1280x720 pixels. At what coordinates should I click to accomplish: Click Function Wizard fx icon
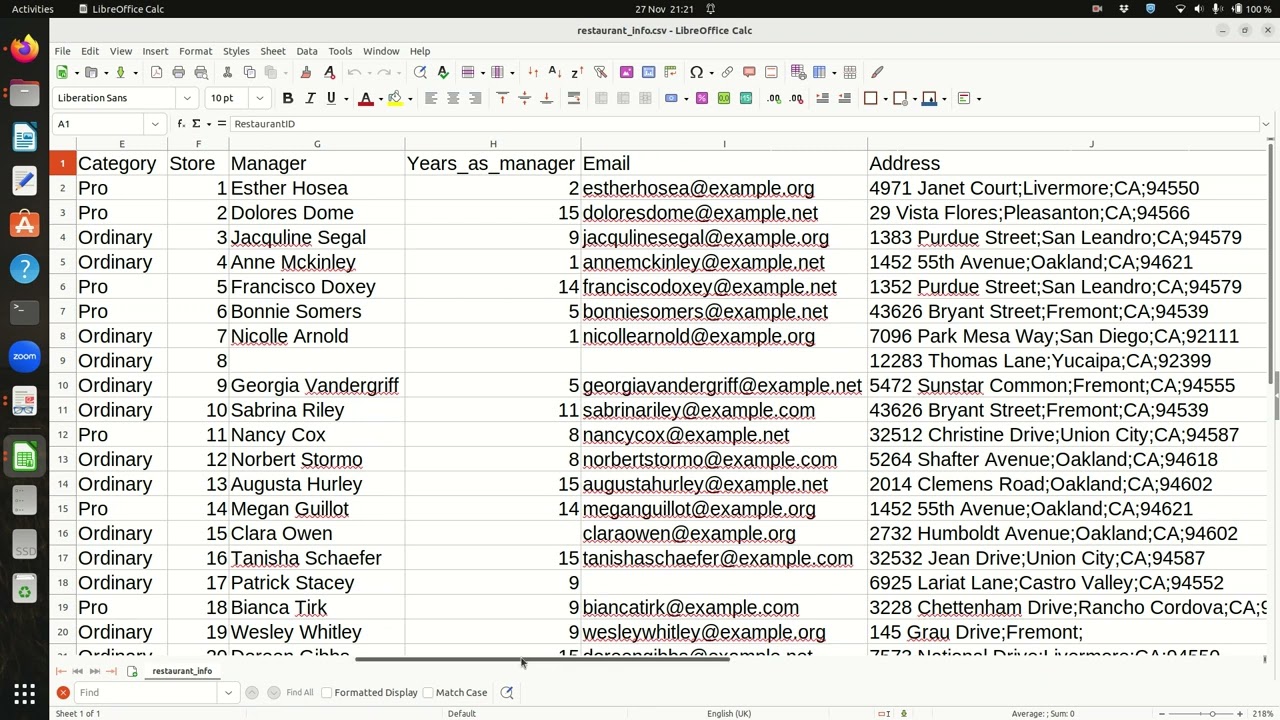pos(181,124)
